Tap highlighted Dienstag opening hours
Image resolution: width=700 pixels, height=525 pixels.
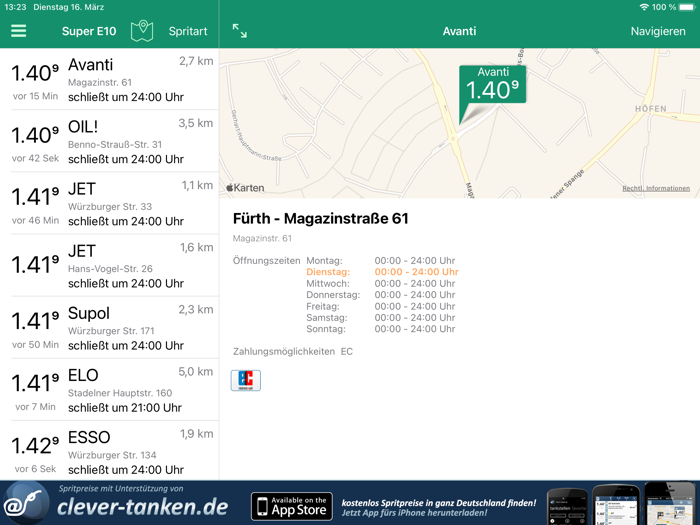coord(382,272)
